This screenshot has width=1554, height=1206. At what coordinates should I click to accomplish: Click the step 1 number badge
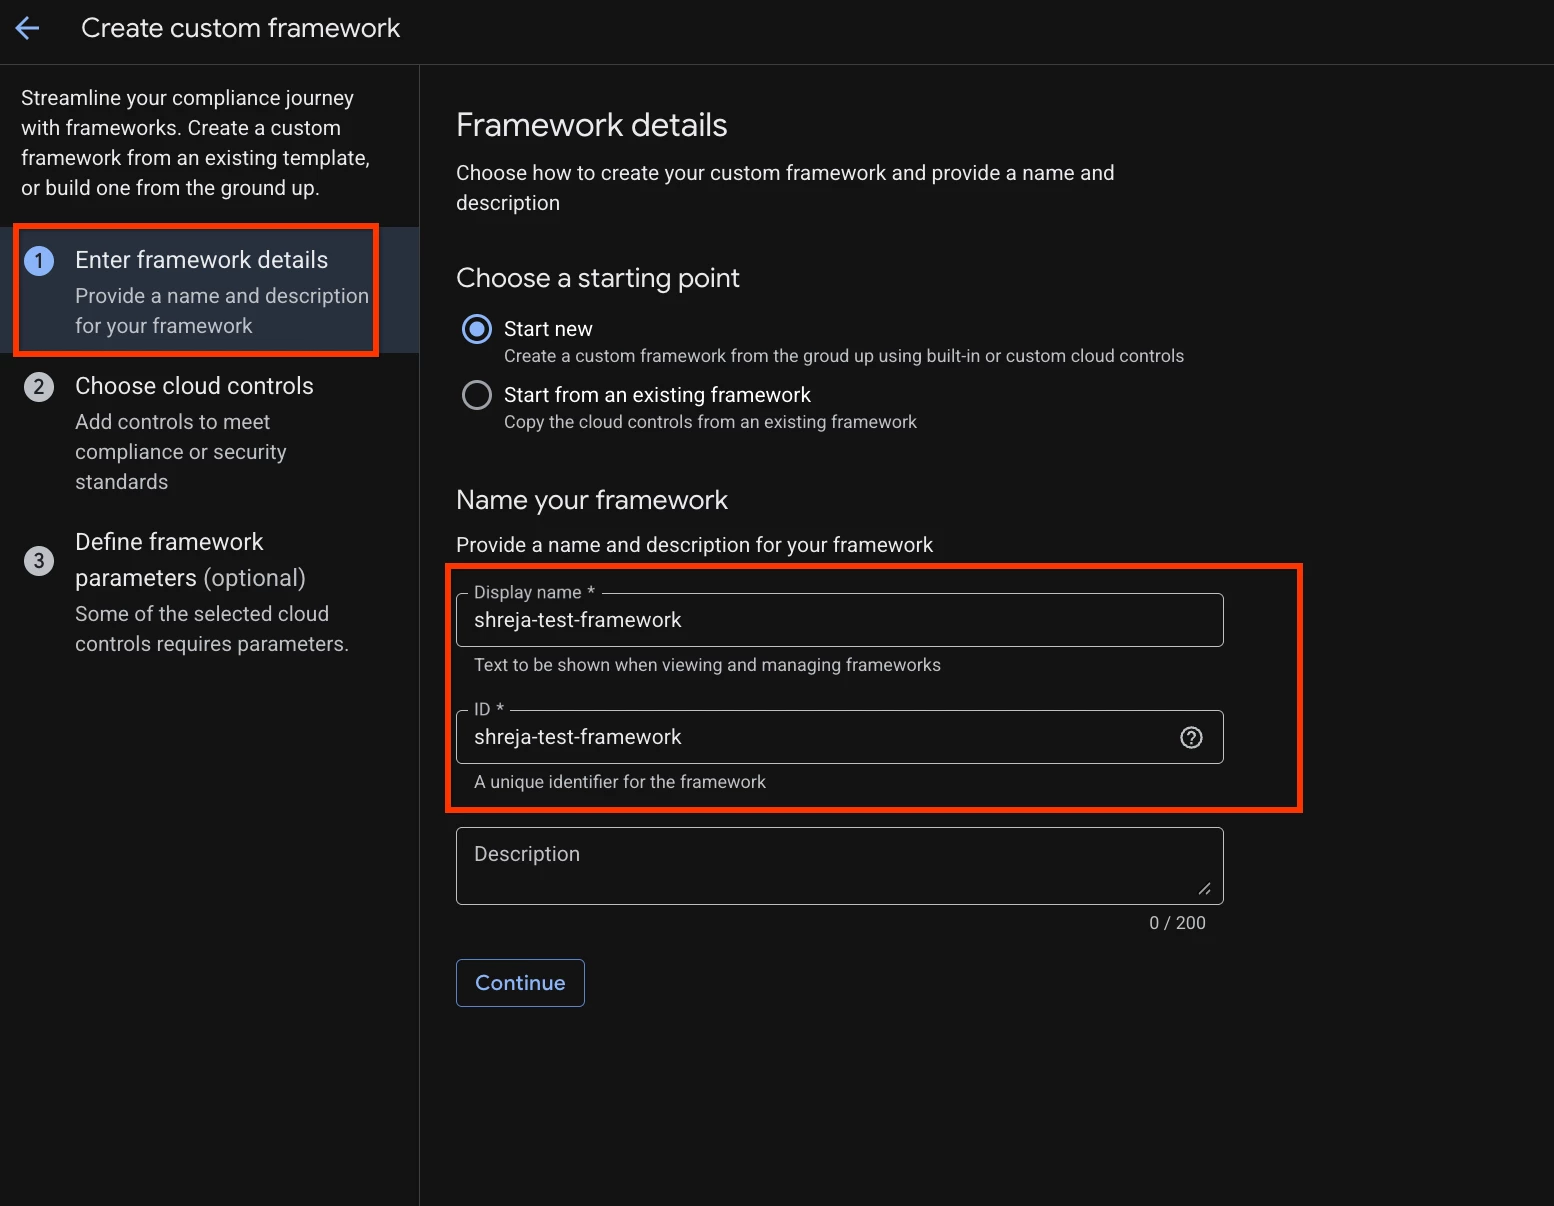coord(39,261)
